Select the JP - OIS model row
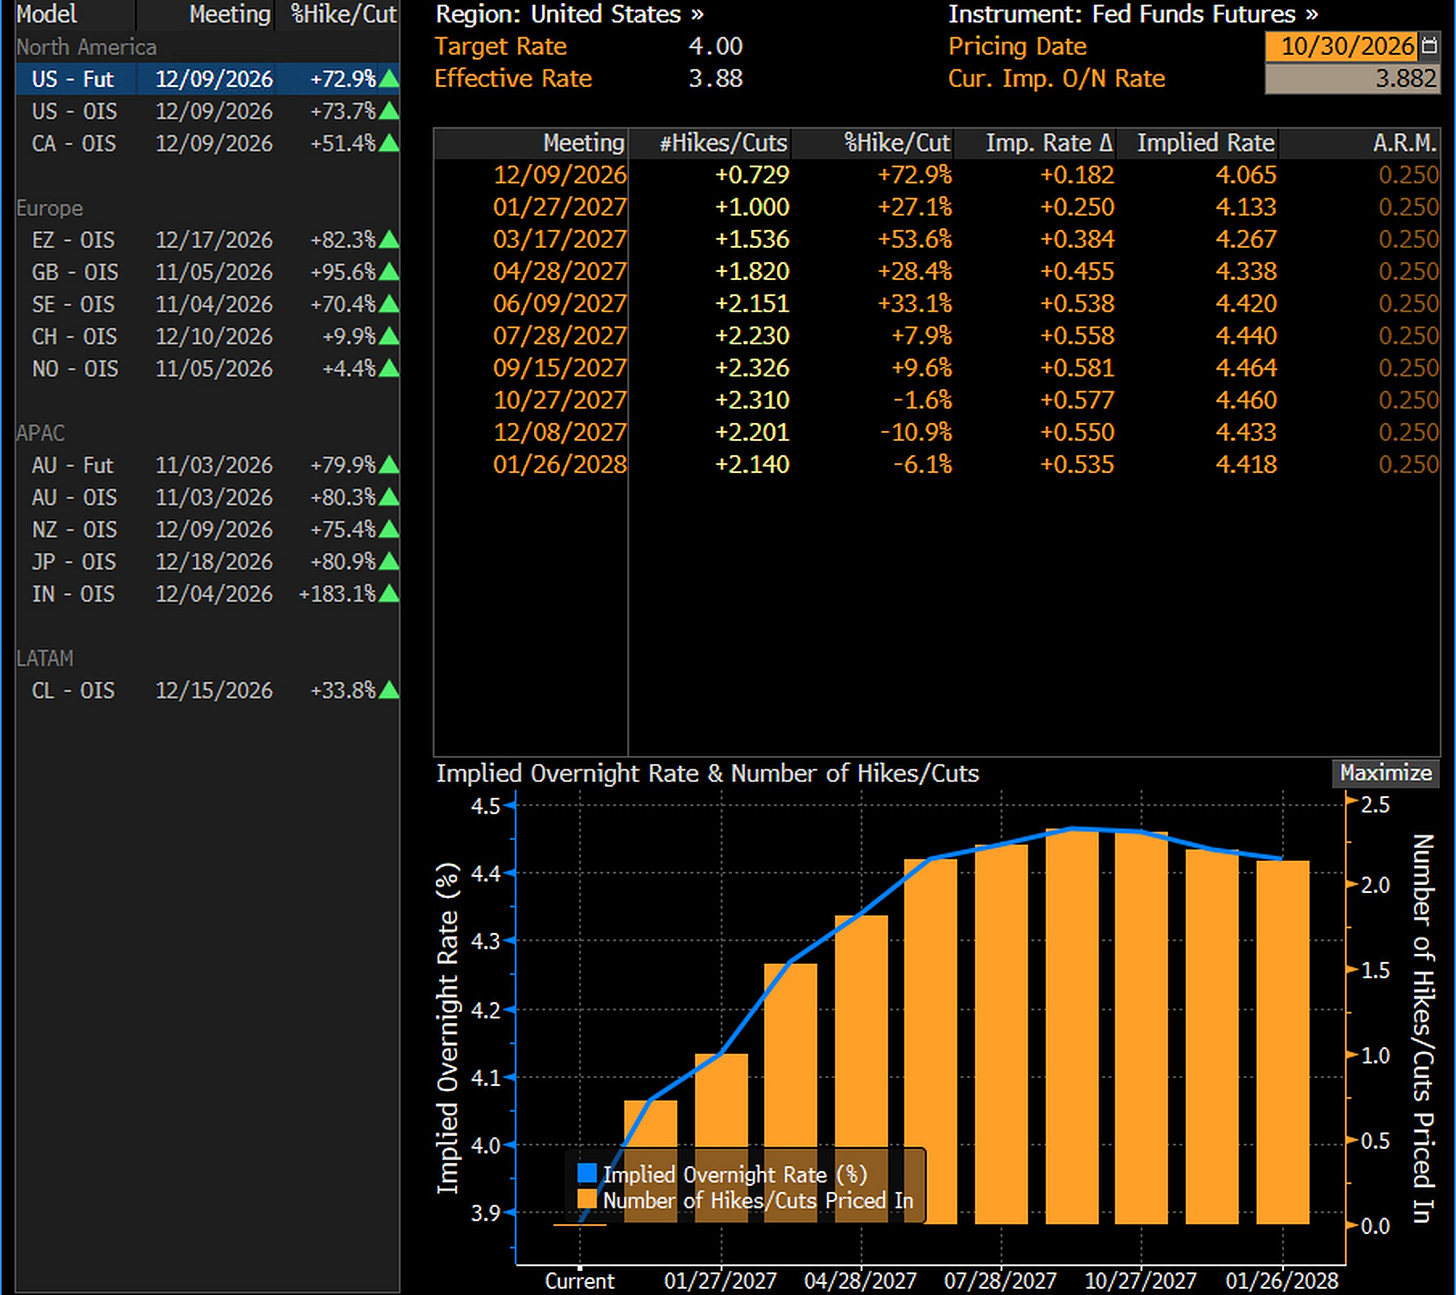Viewport: 1456px width, 1295px height. [x=207, y=562]
